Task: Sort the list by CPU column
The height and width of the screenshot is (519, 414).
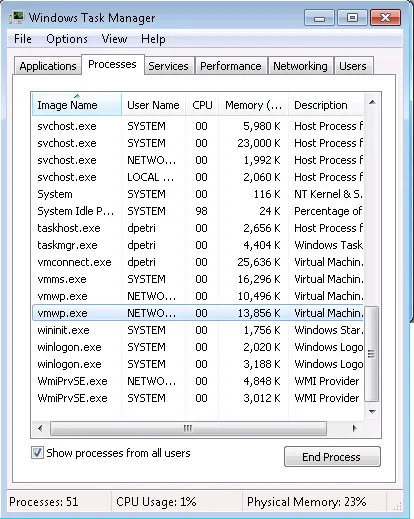Action: pos(202,105)
